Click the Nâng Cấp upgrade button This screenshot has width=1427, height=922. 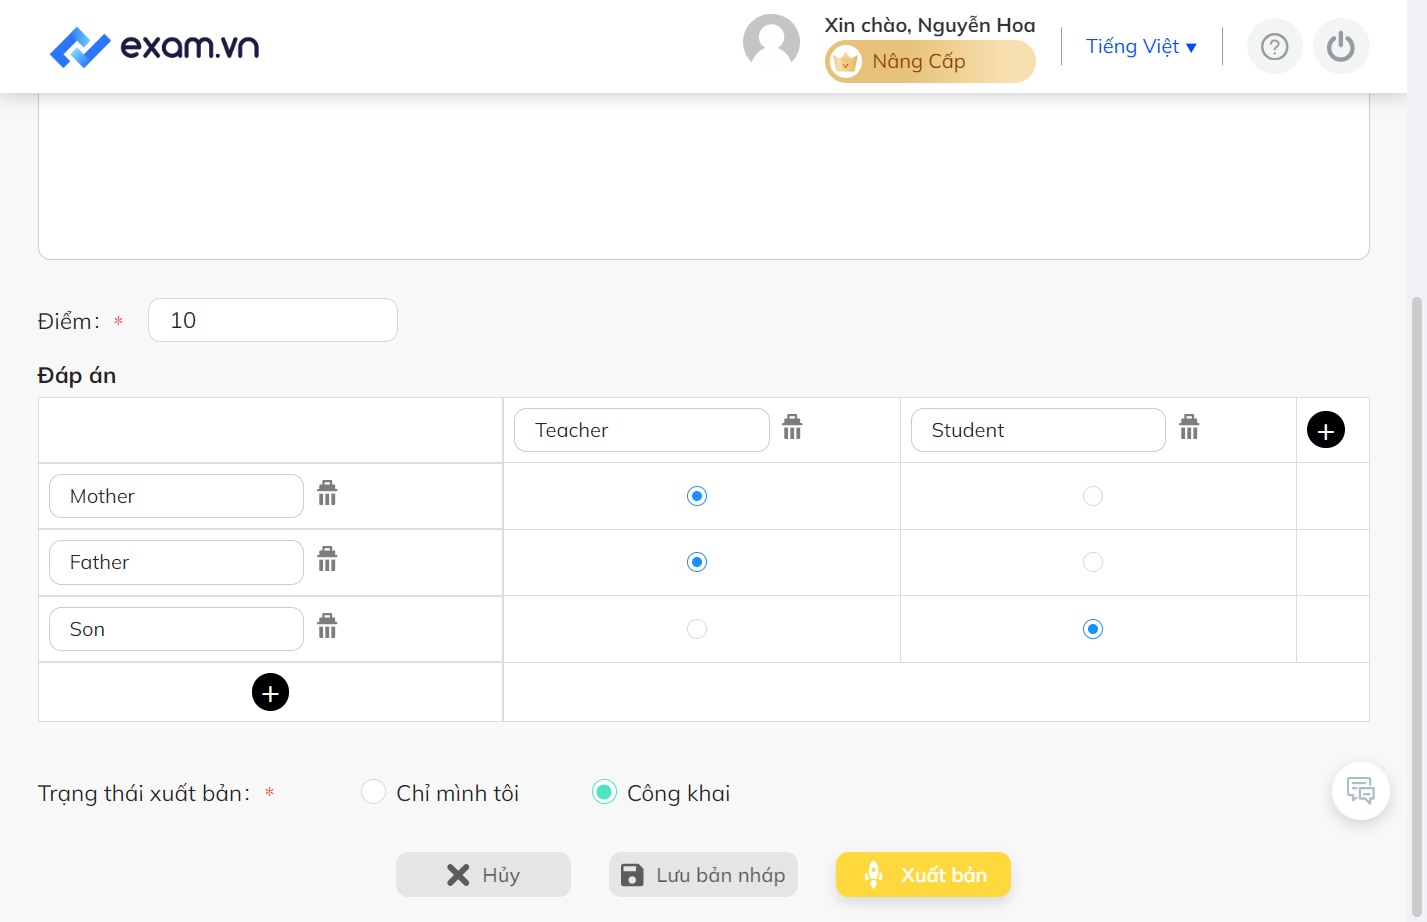[930, 62]
